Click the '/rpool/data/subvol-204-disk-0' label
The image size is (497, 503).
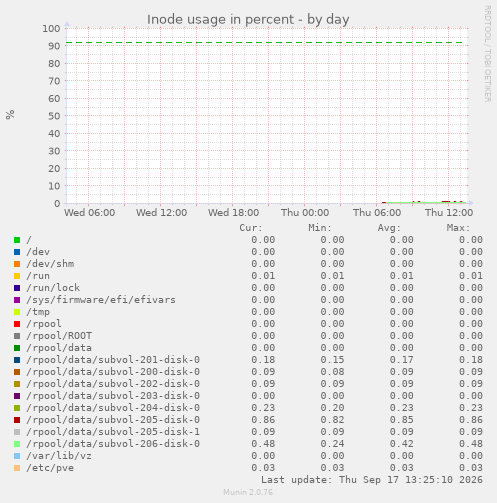click(x=113, y=408)
